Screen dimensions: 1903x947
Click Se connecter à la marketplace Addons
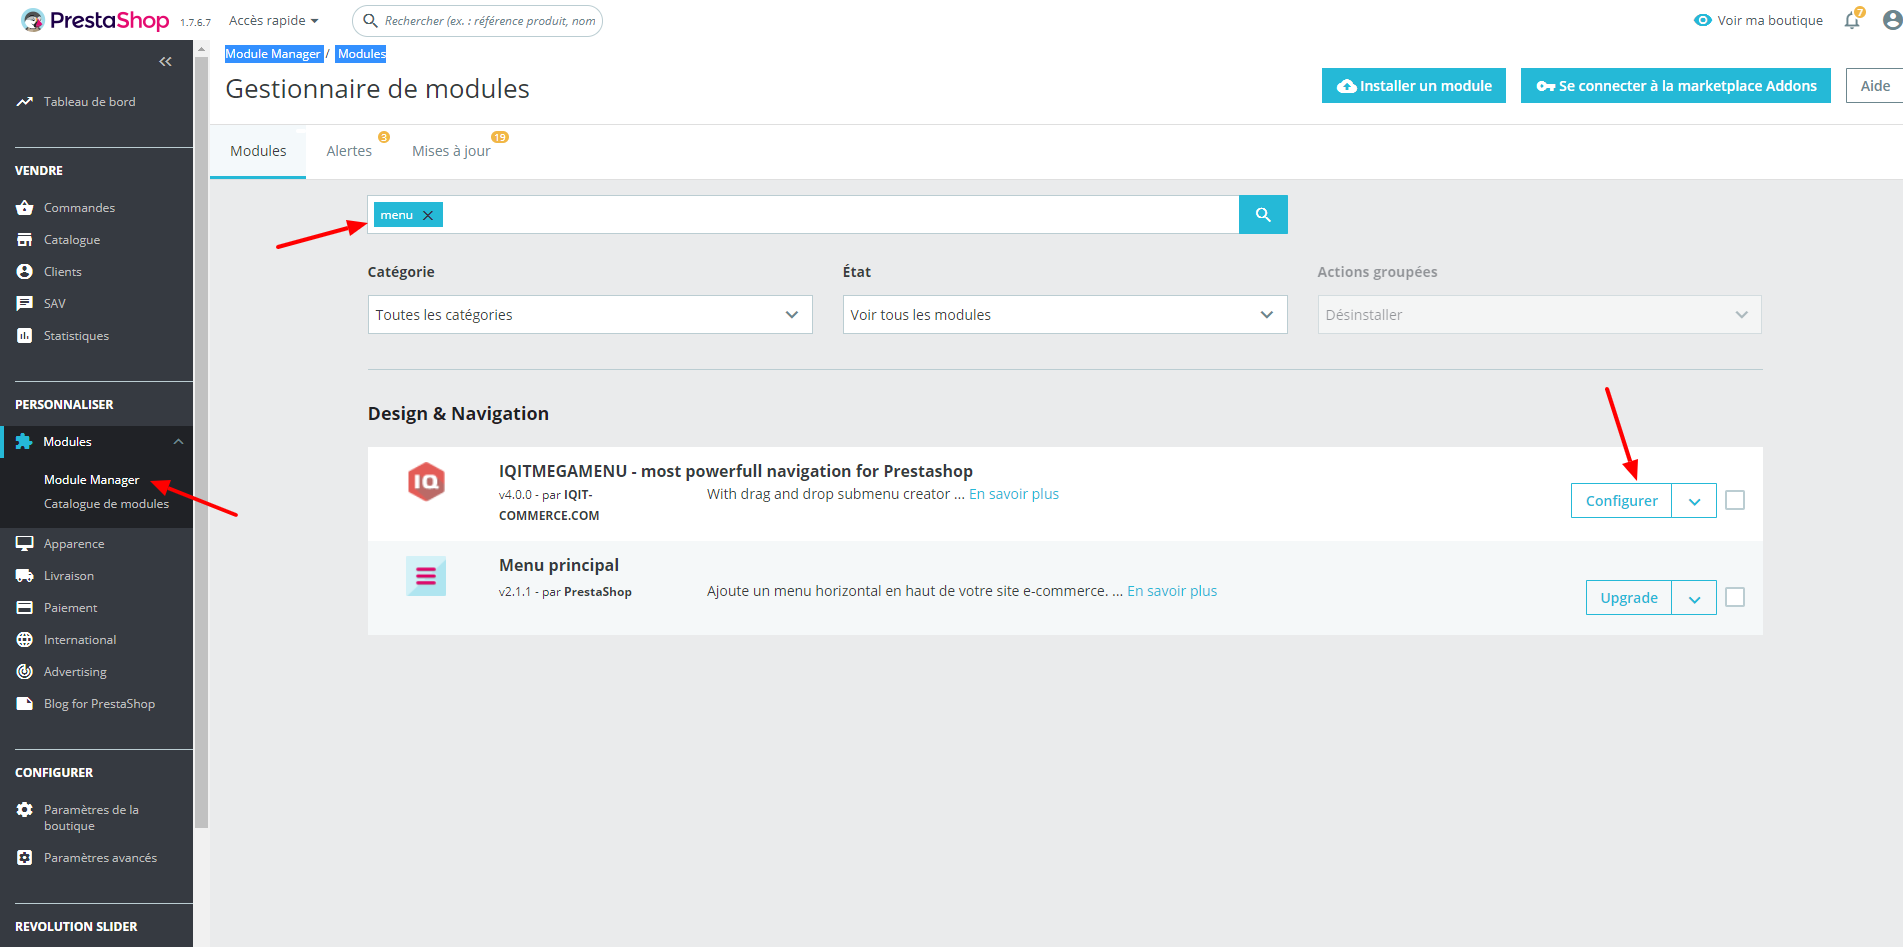pos(1676,86)
